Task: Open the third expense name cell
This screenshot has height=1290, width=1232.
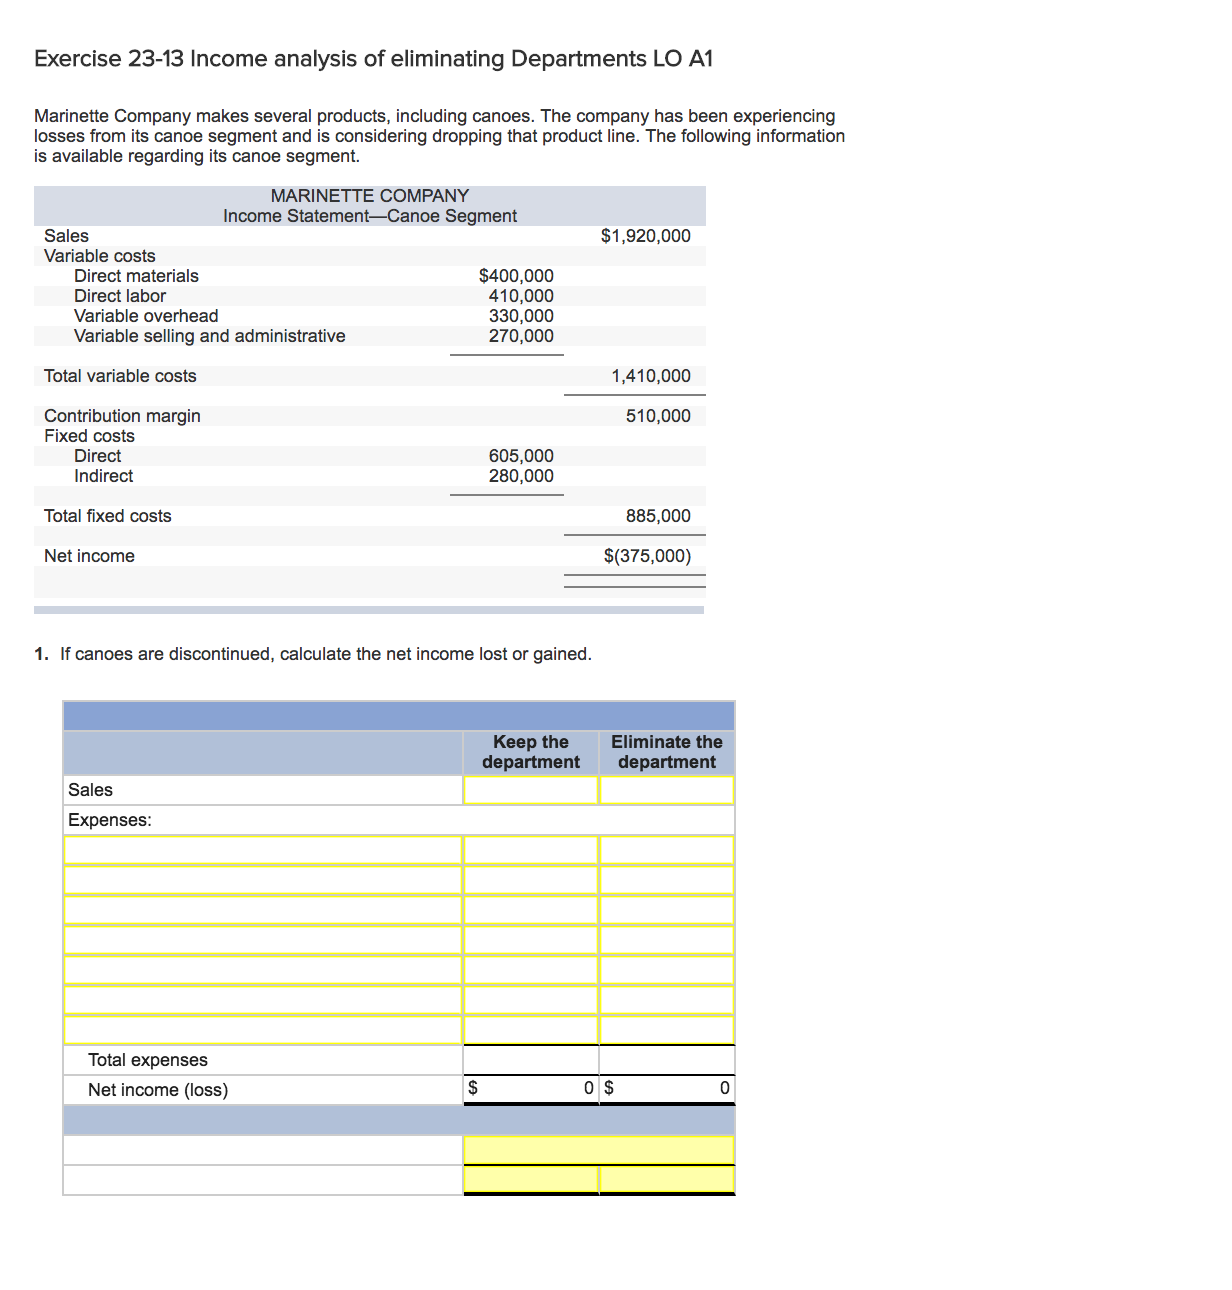Action: click(263, 910)
